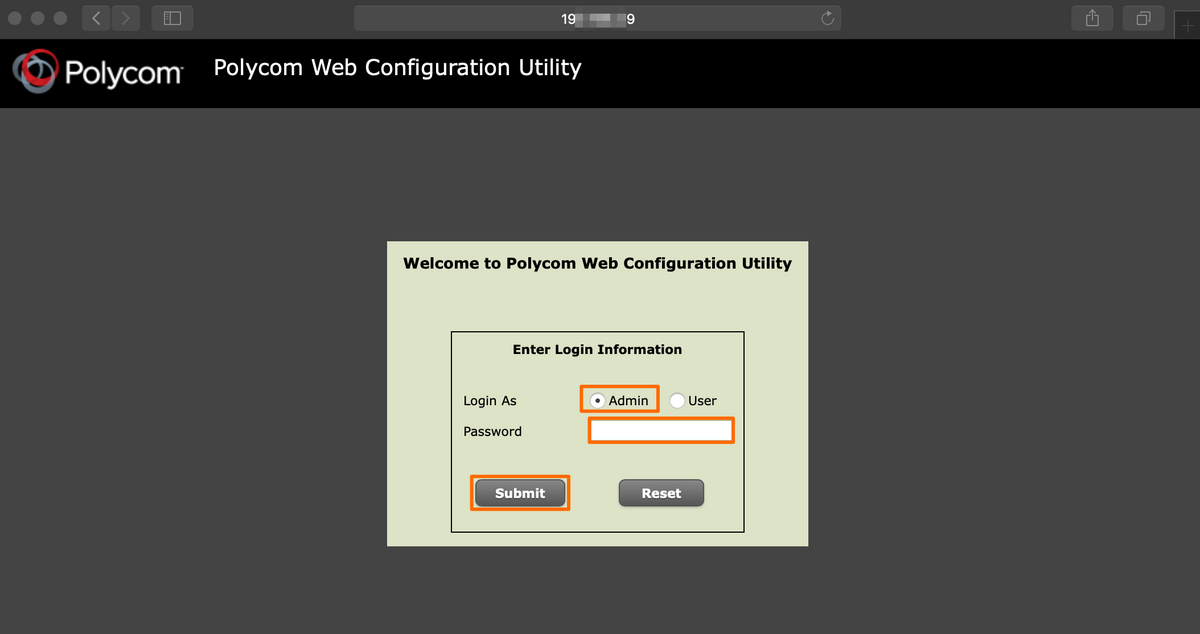This screenshot has height=634, width=1200.
Task: Show the Safari sidebar
Action: [x=172, y=18]
